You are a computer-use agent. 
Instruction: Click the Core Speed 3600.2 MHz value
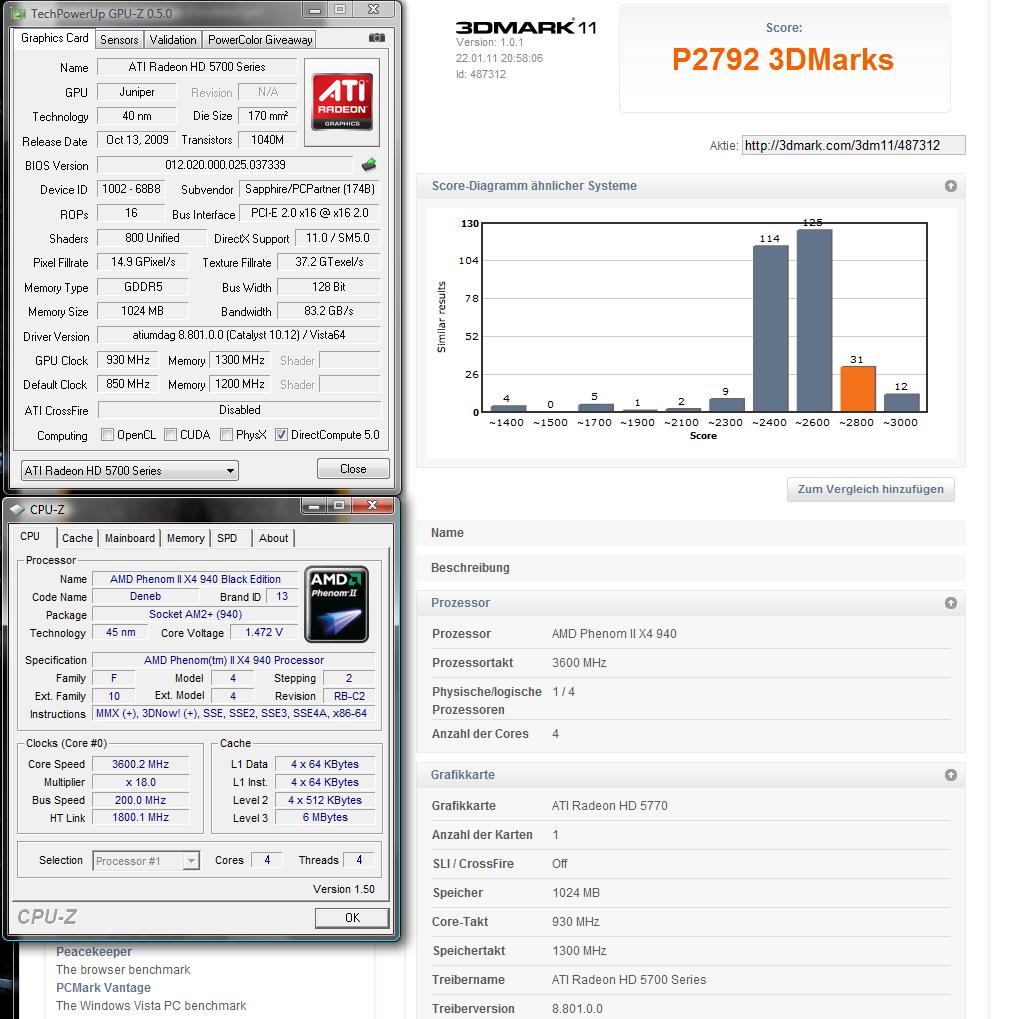click(x=140, y=764)
